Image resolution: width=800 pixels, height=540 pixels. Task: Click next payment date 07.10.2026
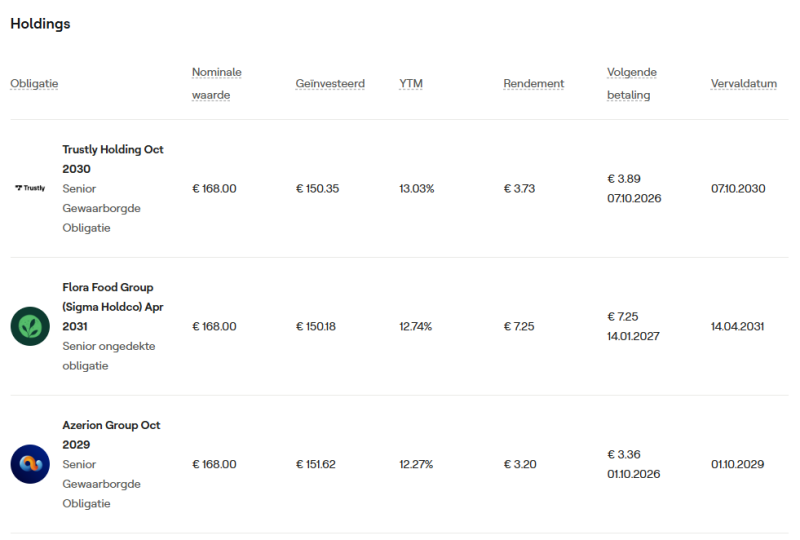634,198
